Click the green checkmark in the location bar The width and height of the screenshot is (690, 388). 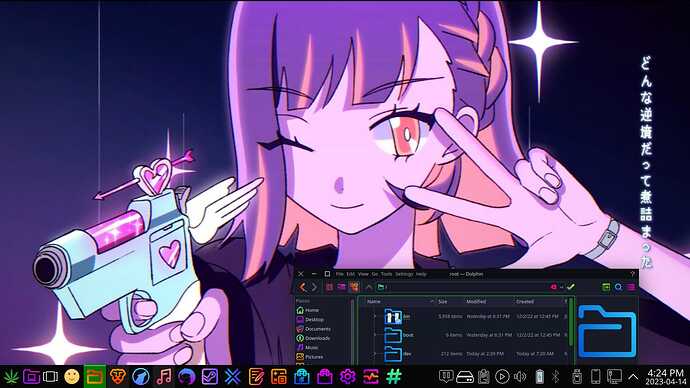571,287
